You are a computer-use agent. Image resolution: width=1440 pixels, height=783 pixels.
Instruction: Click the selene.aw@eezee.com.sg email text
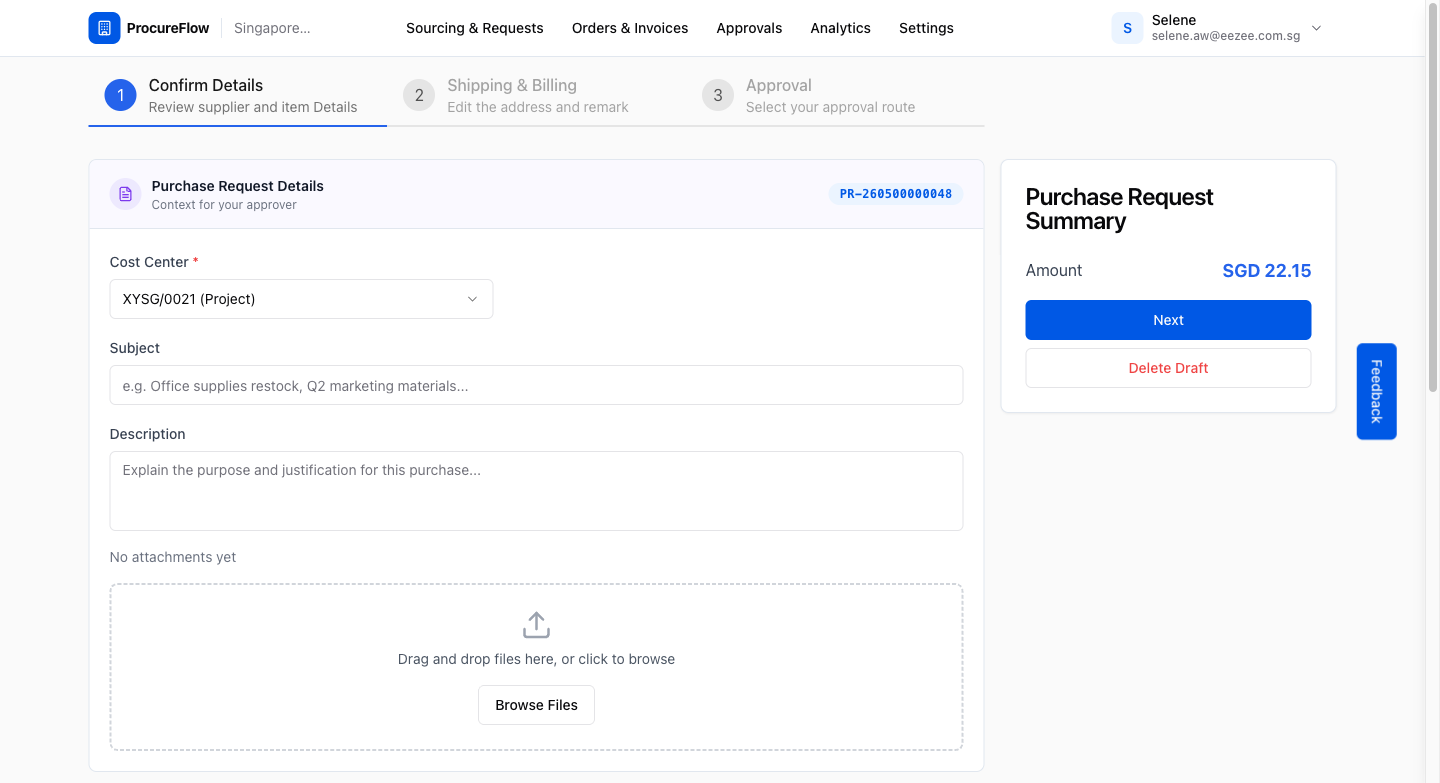[1226, 36]
